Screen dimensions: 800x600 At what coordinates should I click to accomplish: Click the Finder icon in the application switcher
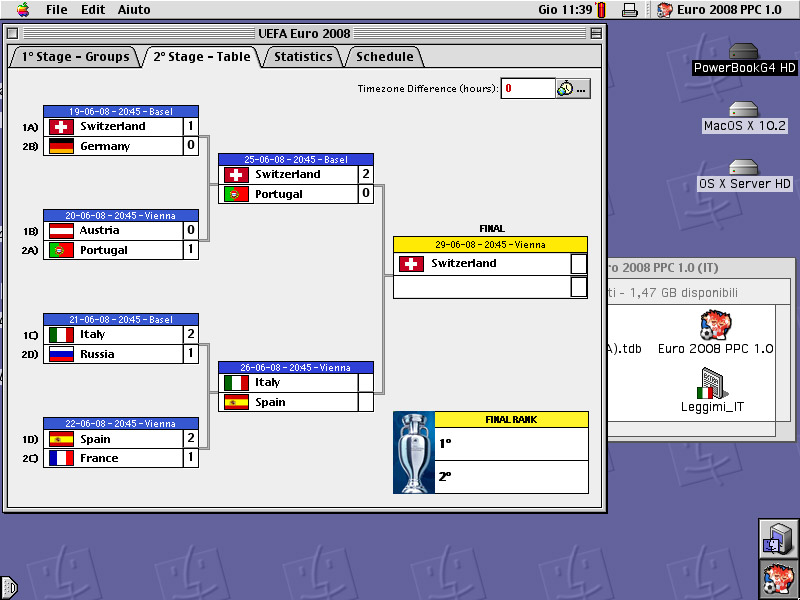[x=778, y=538]
